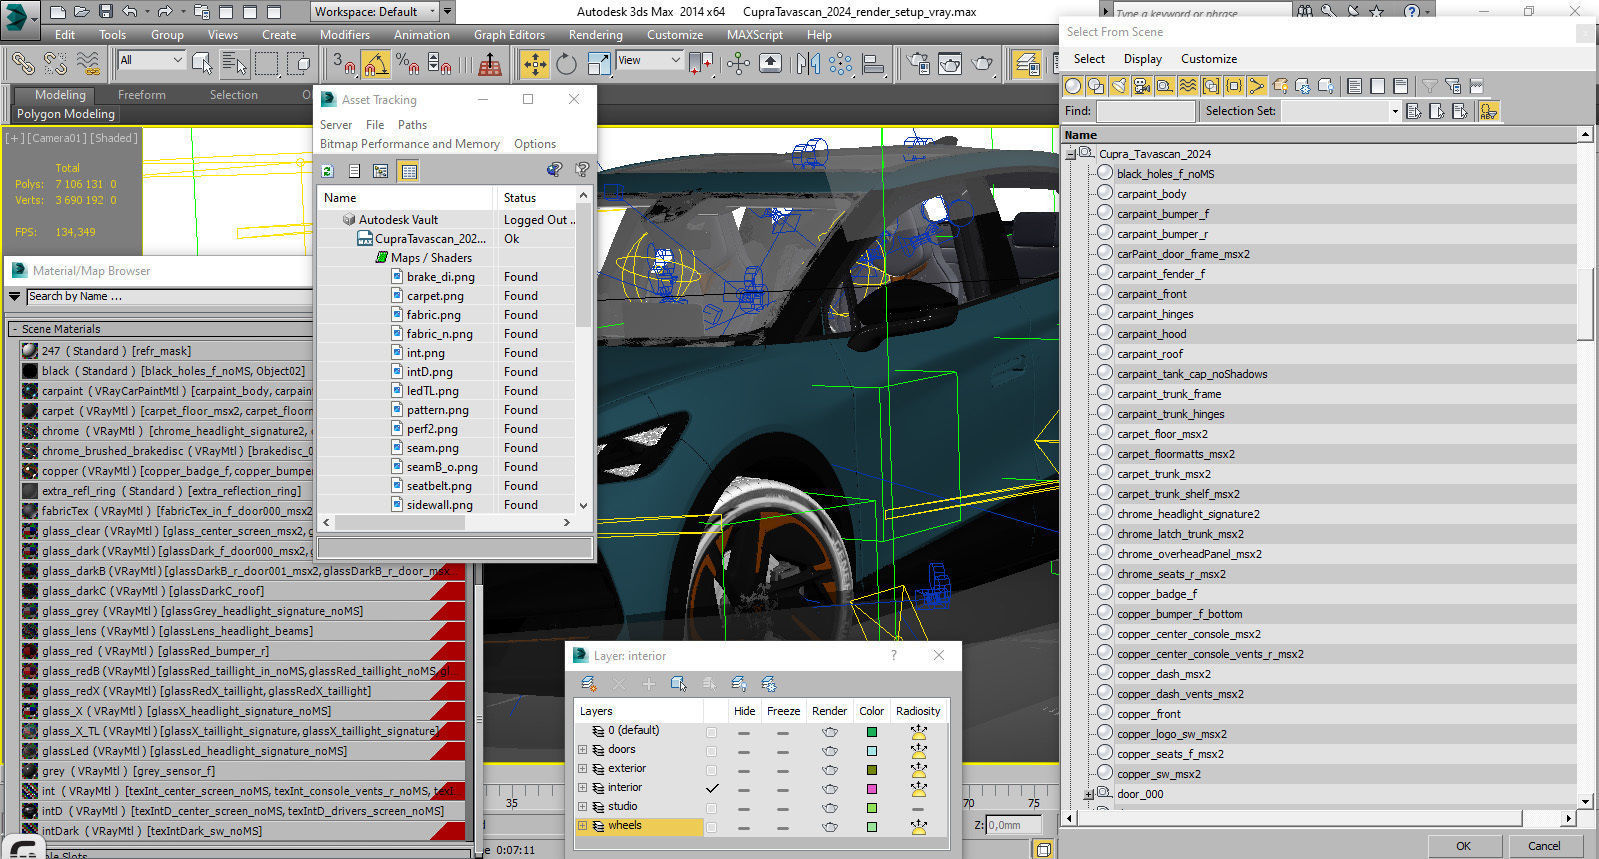
Task: Open the Selection Set dropdown
Action: coord(1341,111)
